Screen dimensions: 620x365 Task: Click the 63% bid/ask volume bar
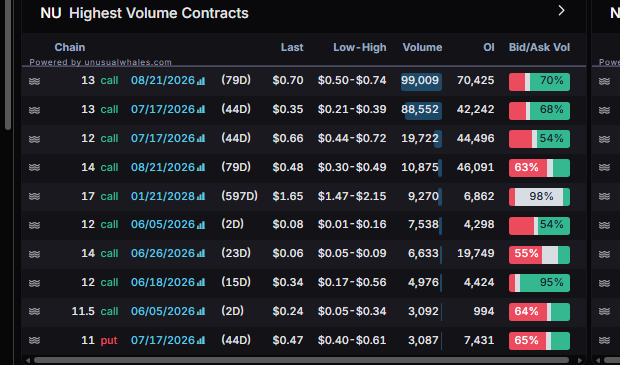pos(539,168)
